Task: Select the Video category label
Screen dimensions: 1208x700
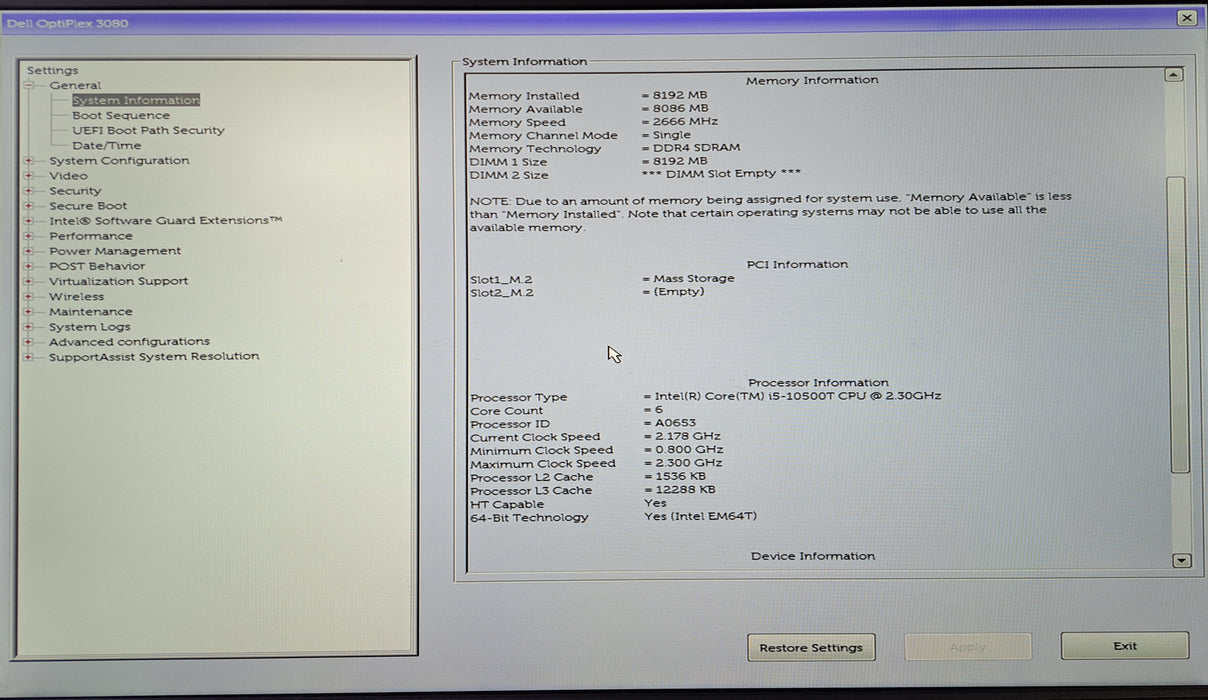Action: pos(68,176)
